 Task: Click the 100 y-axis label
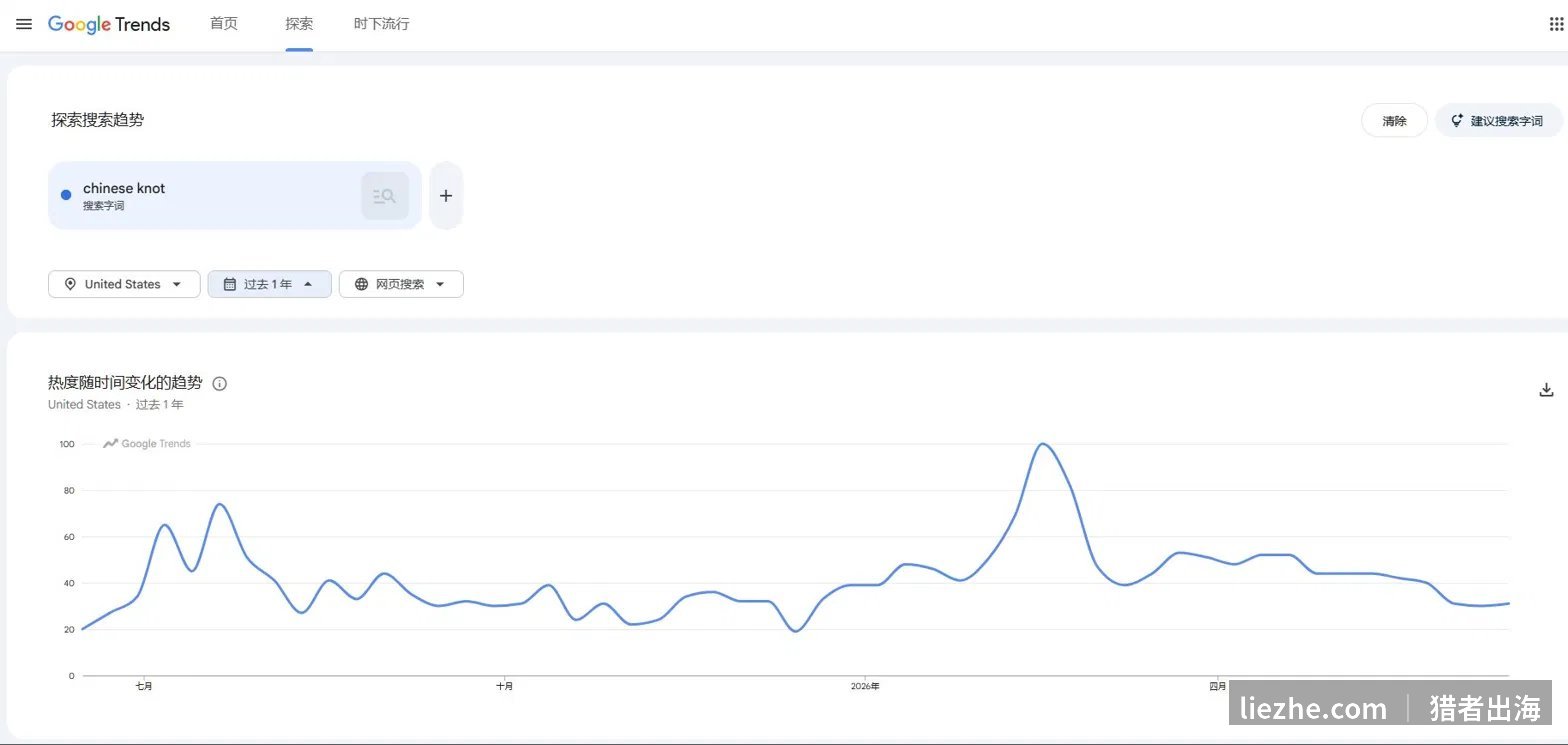pyautogui.click(x=67, y=444)
